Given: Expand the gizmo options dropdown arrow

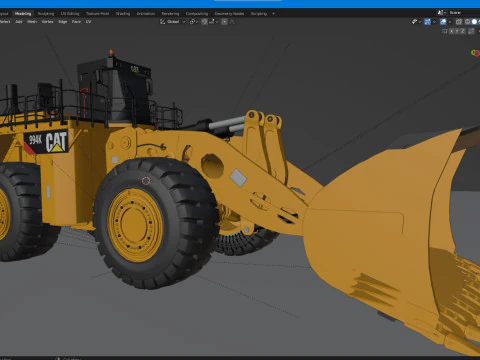Looking at the screenshot, I should (x=434, y=22).
